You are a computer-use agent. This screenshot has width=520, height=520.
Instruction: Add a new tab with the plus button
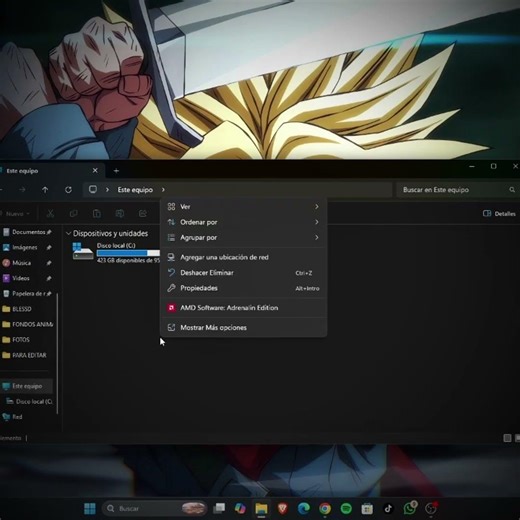coord(116,171)
